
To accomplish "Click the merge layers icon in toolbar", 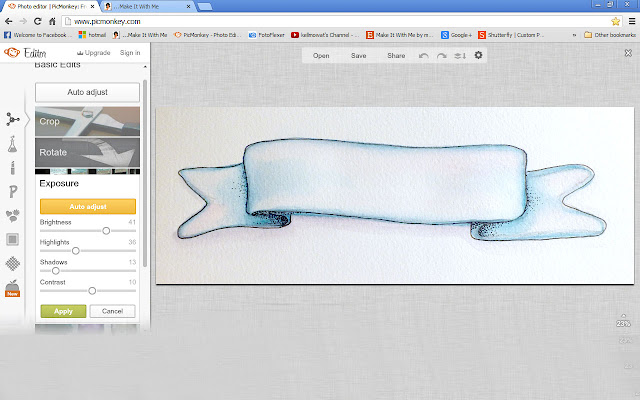I will pos(460,56).
